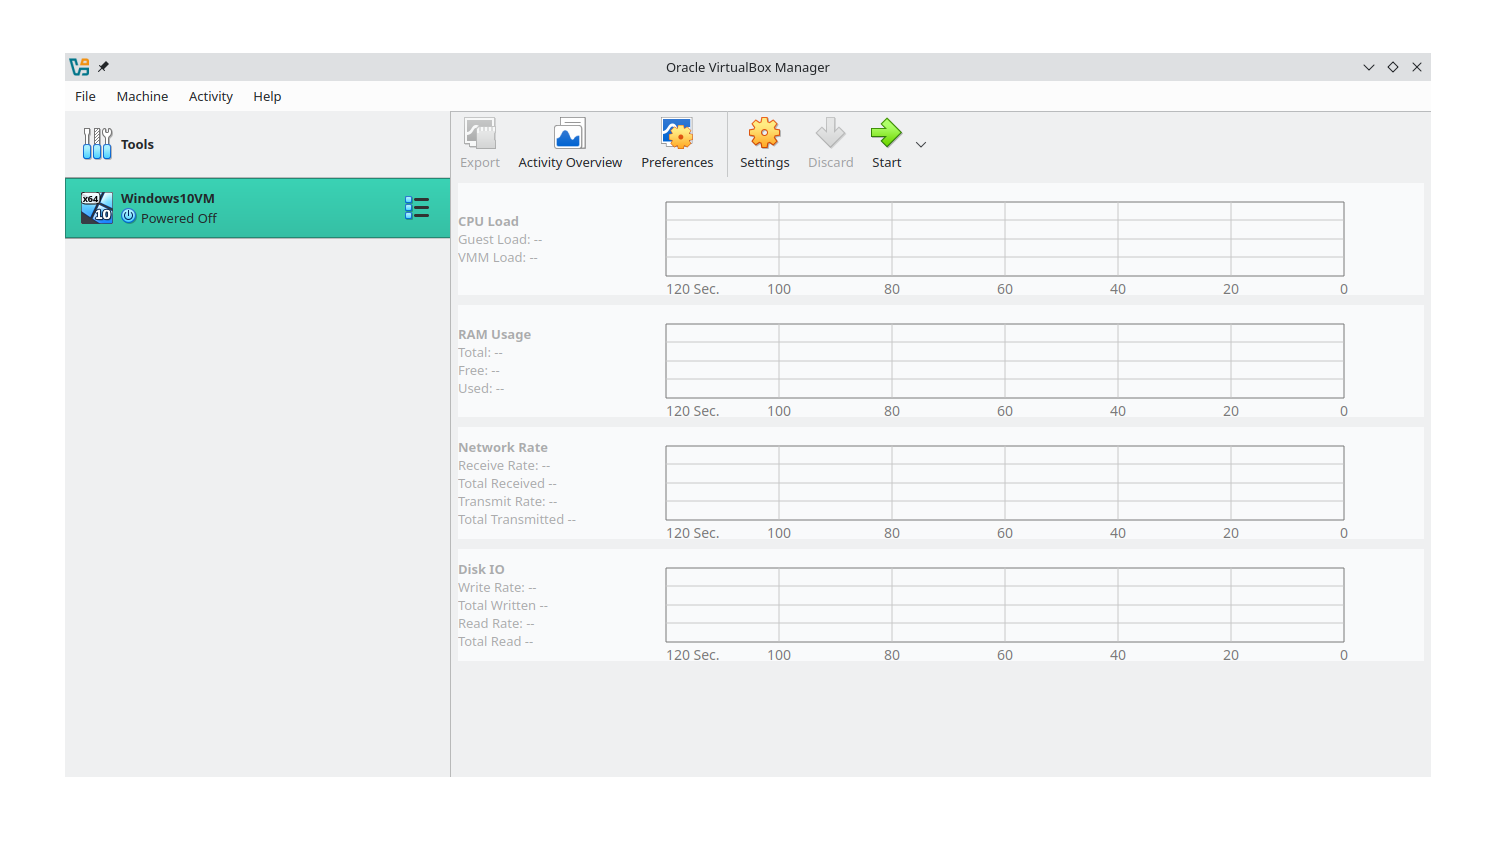Click the Write Rate label
Image resolution: width=1496 pixels, height=854 pixels.
pyautogui.click(x=497, y=587)
